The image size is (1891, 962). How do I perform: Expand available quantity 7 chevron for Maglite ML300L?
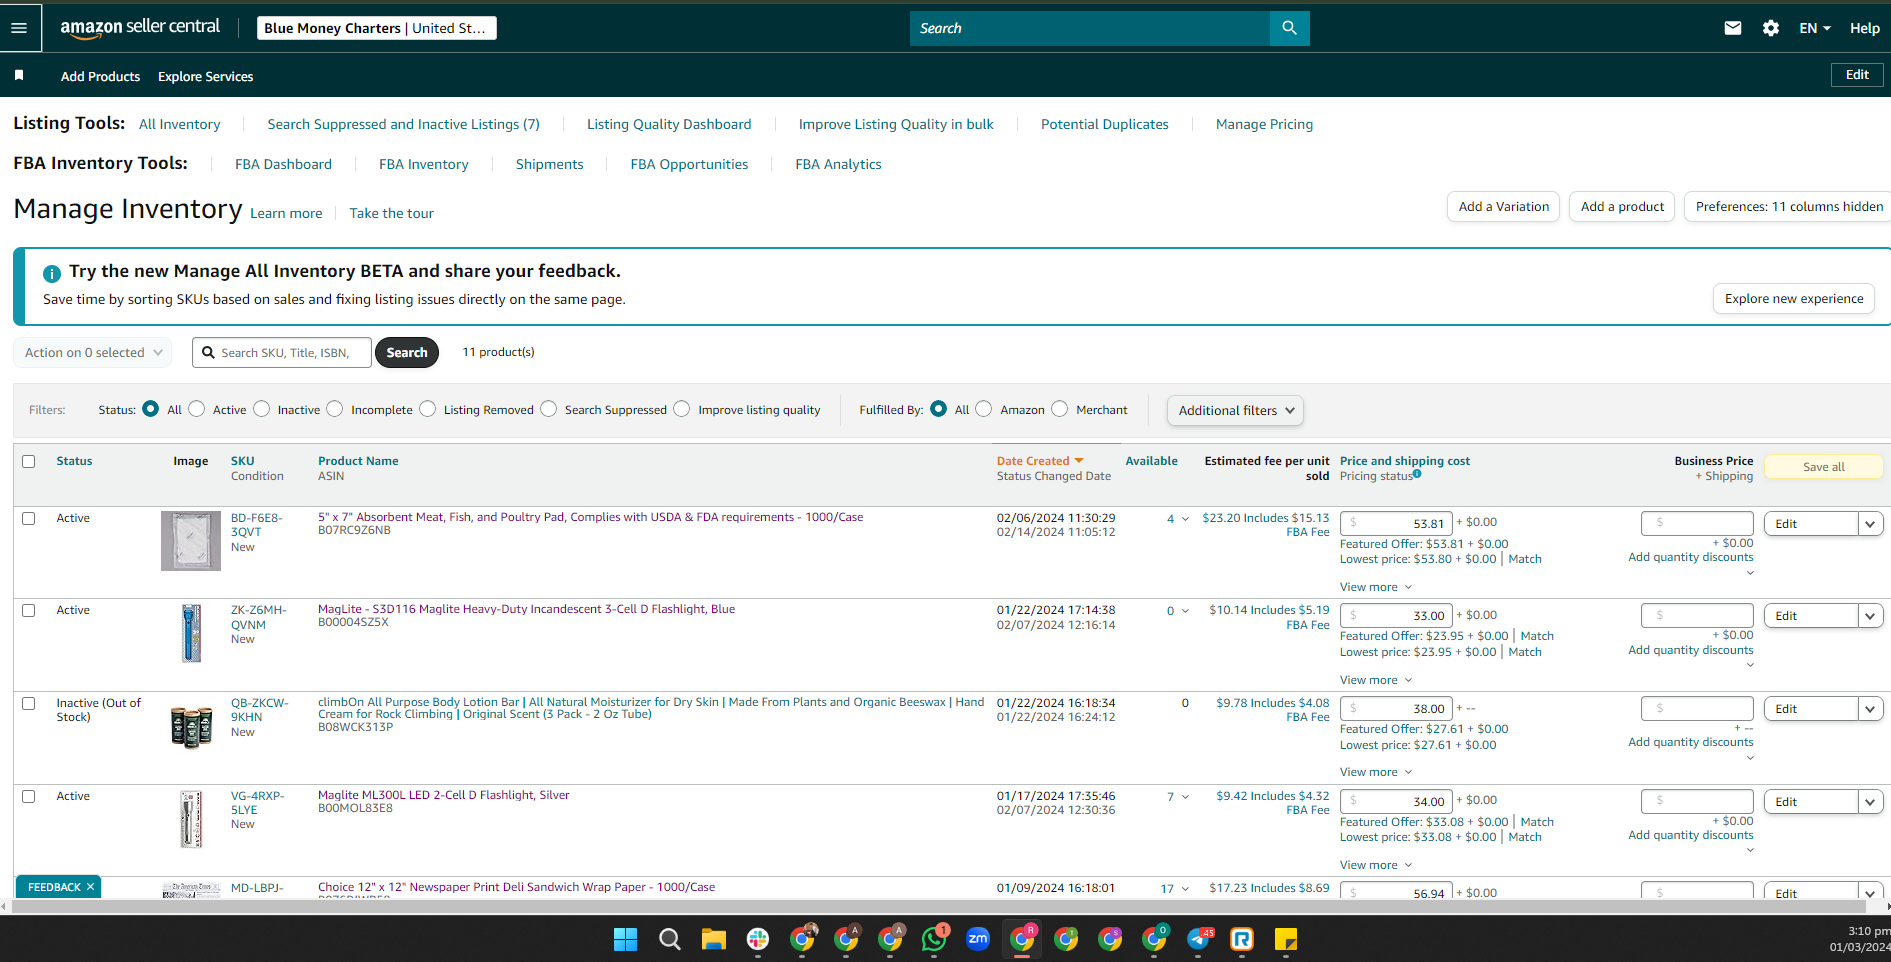1185,797
